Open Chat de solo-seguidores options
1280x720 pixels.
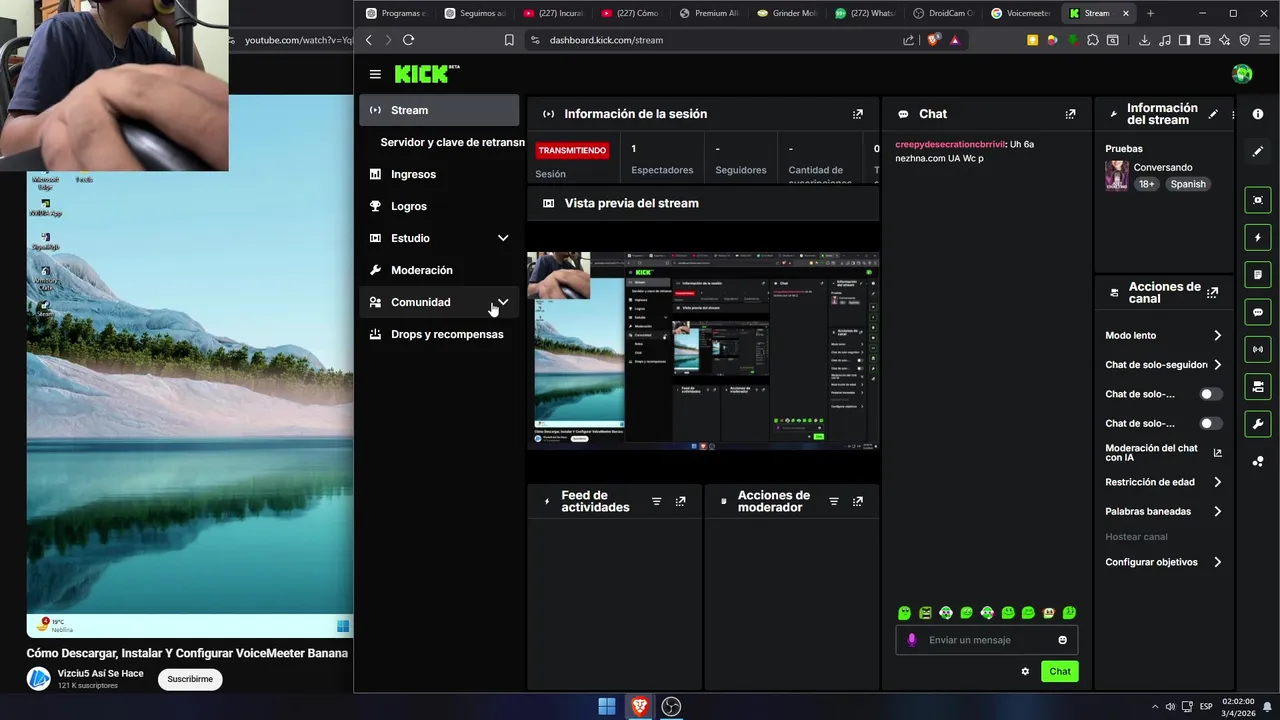[x=1163, y=365]
